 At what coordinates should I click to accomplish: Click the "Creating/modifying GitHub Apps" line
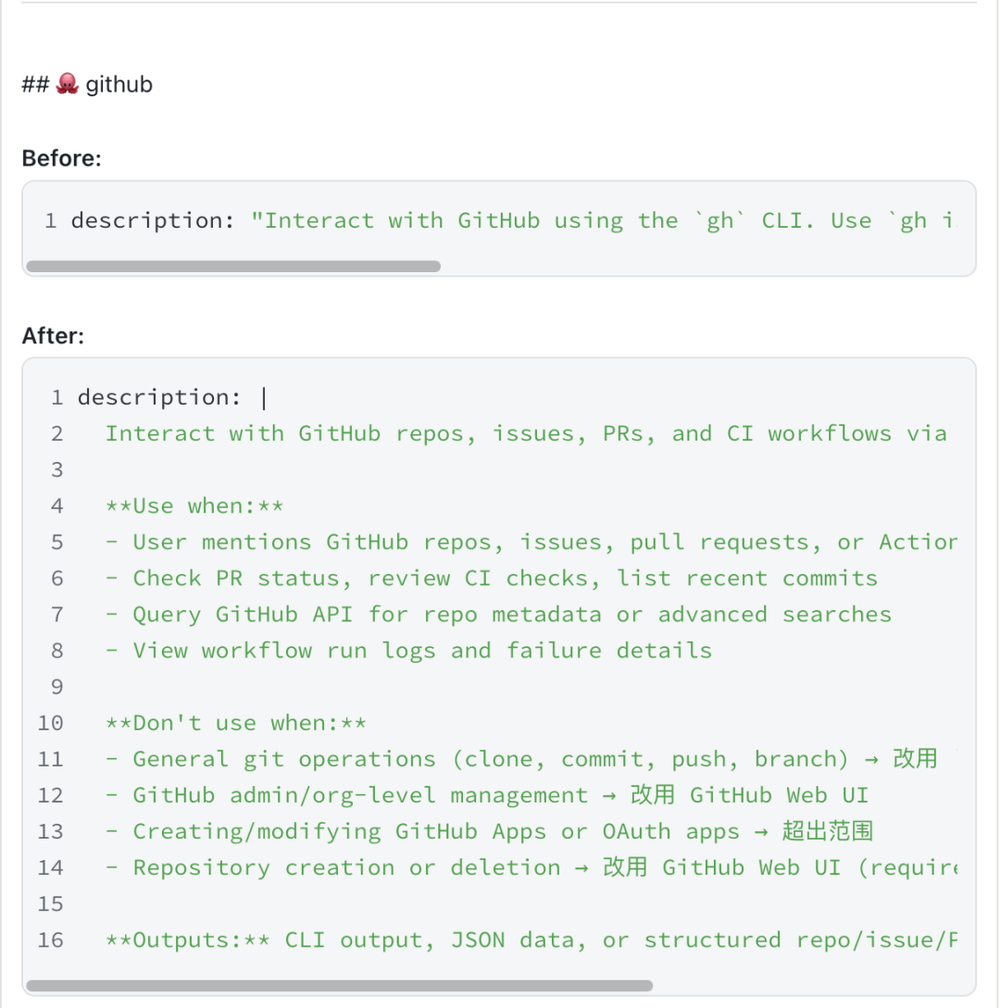point(489,831)
